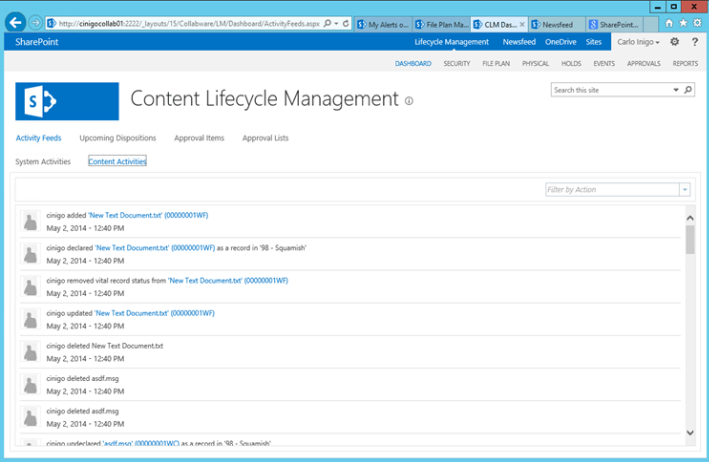Open the EVENTS navigation item
Viewport: 709px width, 462px height.
tap(604, 64)
